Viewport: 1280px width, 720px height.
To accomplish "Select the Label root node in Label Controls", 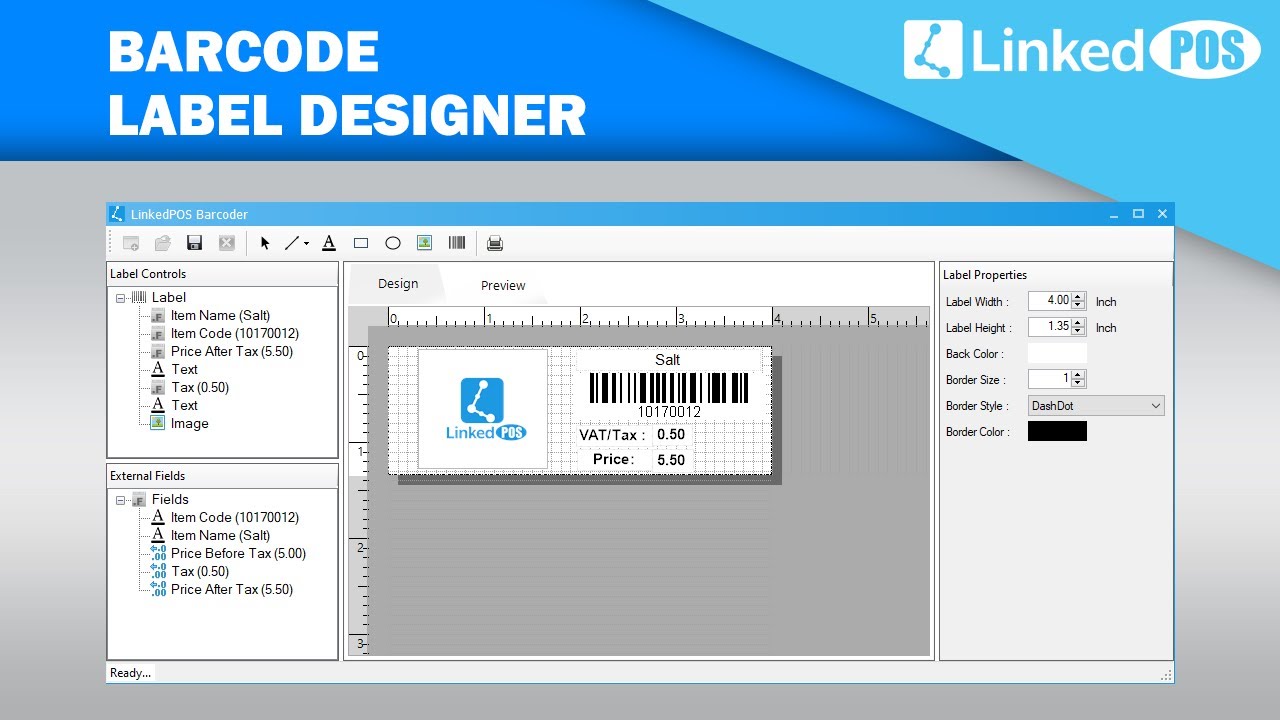I will tap(168, 297).
